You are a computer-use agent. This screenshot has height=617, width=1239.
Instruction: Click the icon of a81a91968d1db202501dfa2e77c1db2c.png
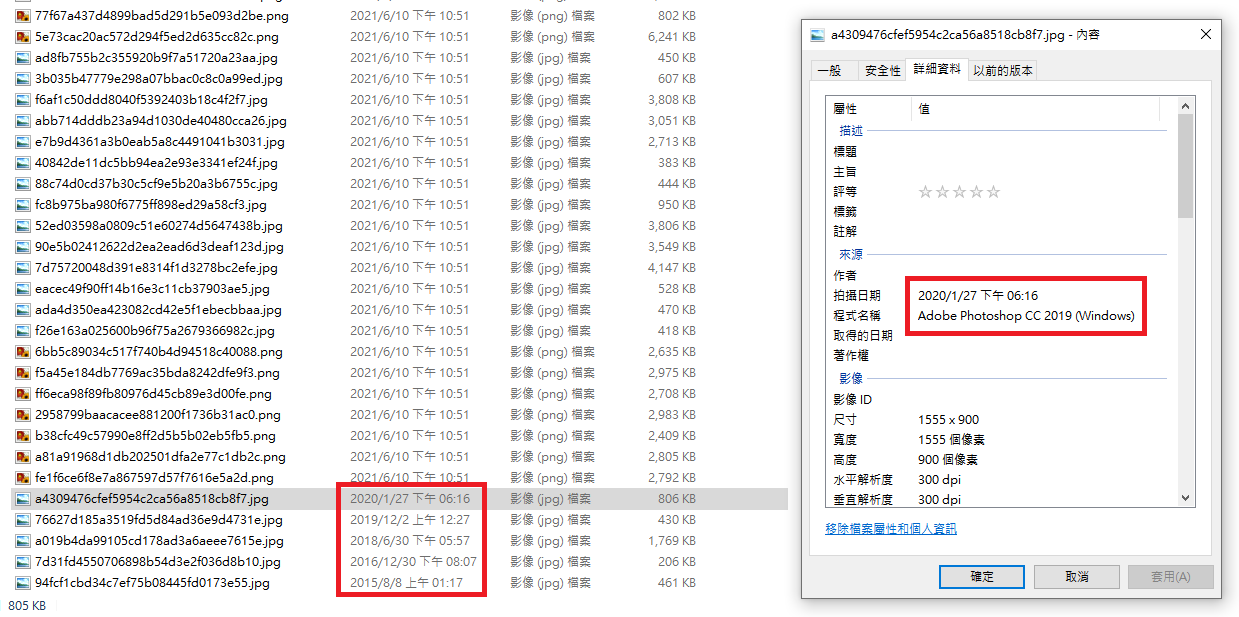pos(23,457)
